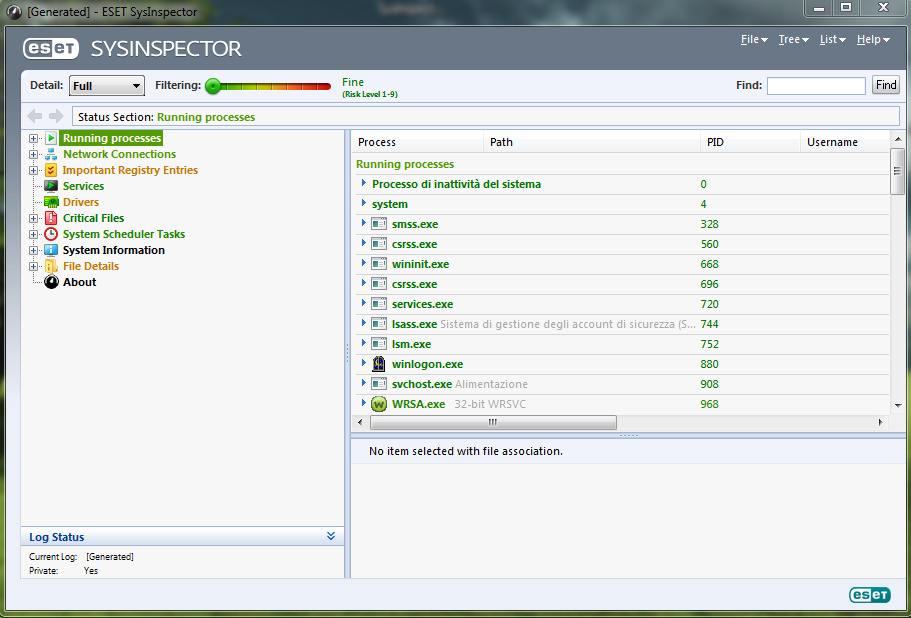Select the Drivers tree item
Screen dimensions: 911x618
[81, 202]
